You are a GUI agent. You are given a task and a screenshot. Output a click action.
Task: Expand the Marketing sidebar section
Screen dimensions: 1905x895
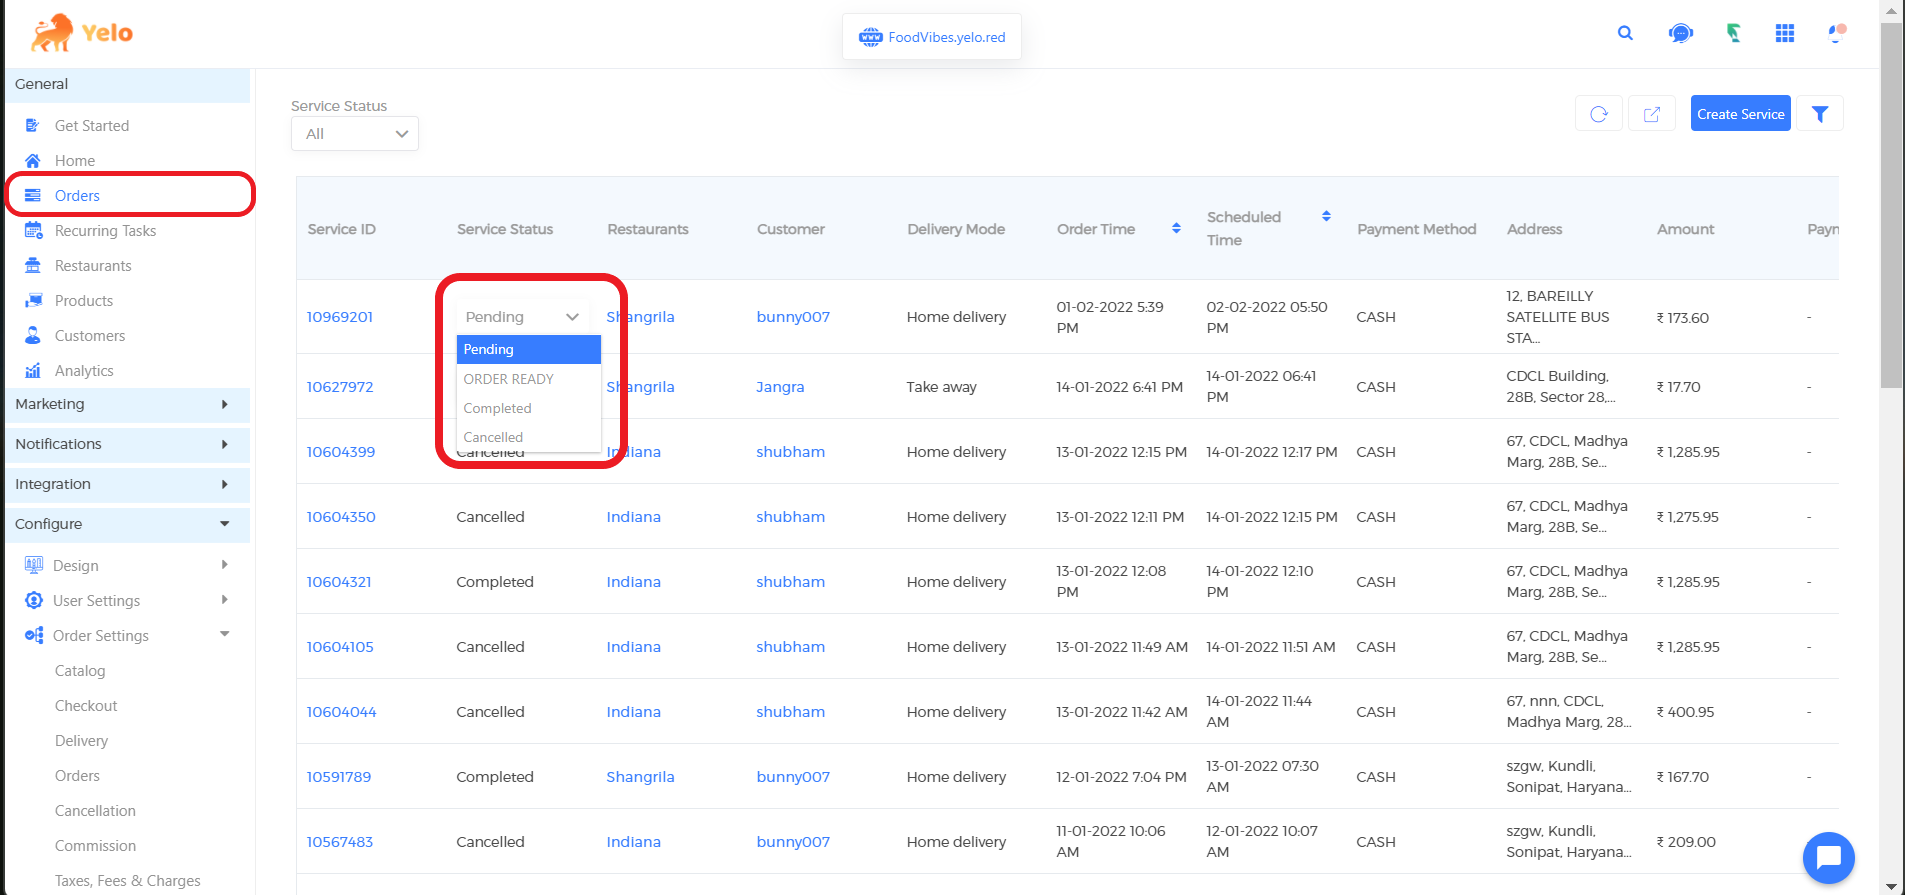pos(126,404)
